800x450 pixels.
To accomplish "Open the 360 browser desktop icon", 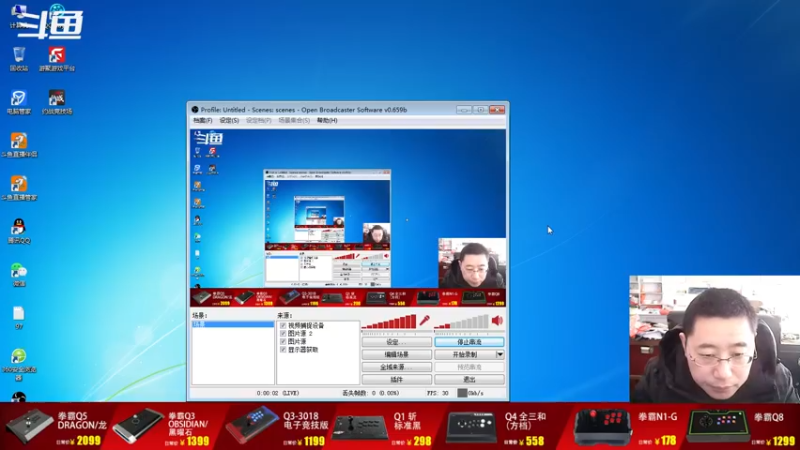I will (19, 364).
